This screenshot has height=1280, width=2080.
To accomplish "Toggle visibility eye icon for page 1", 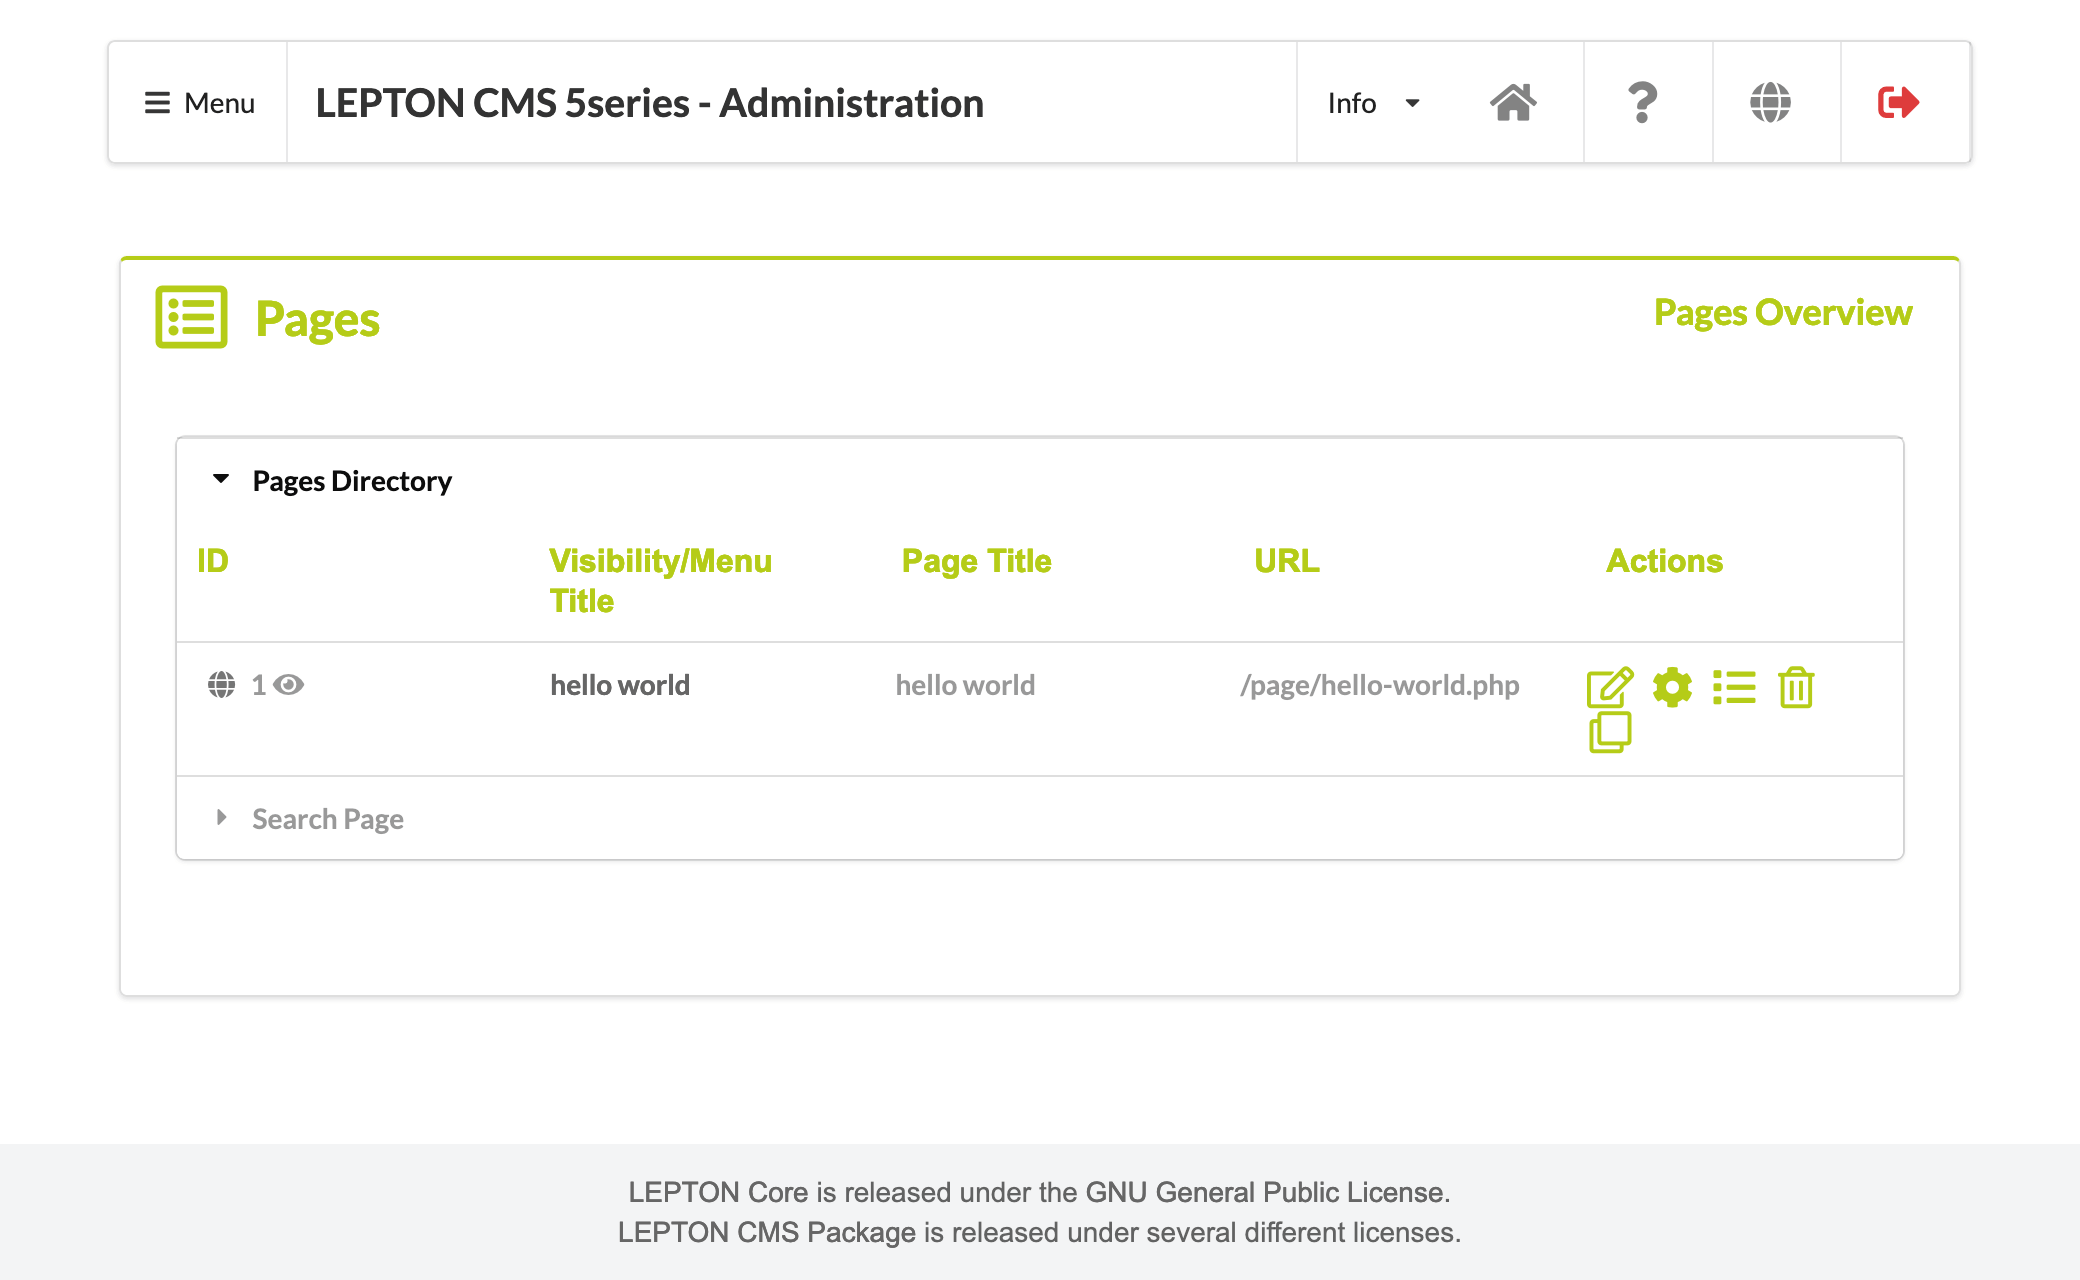I will click(289, 685).
